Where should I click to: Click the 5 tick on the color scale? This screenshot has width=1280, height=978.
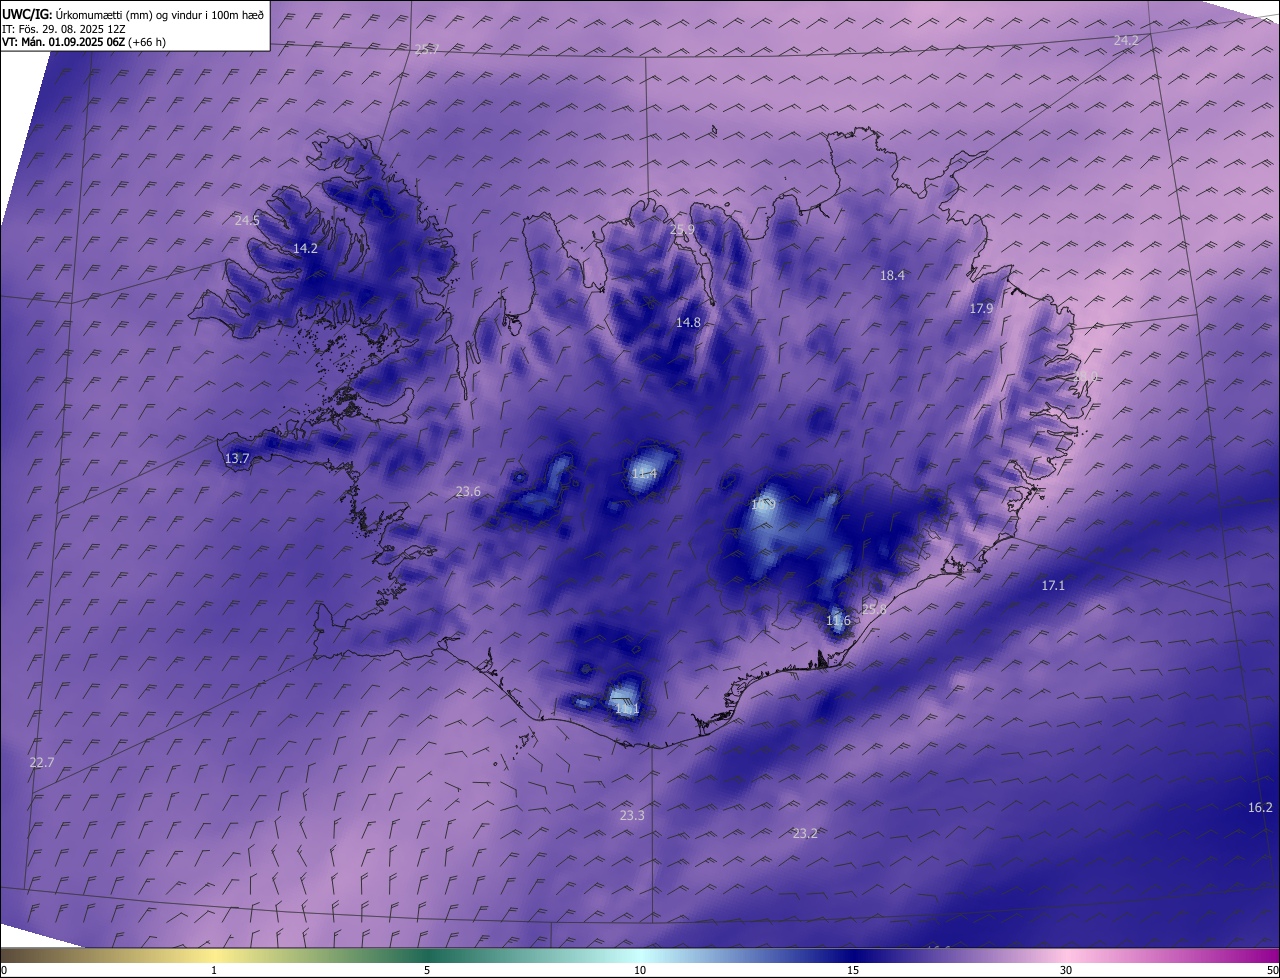(427, 970)
